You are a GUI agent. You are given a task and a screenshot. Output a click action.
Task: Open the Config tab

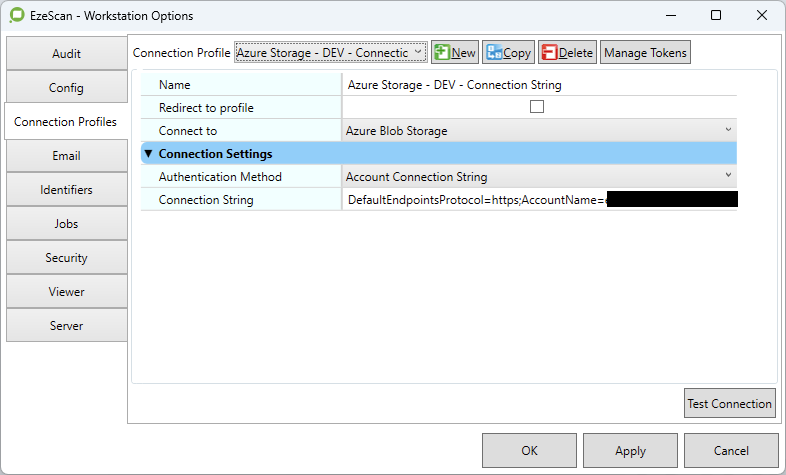point(66,88)
